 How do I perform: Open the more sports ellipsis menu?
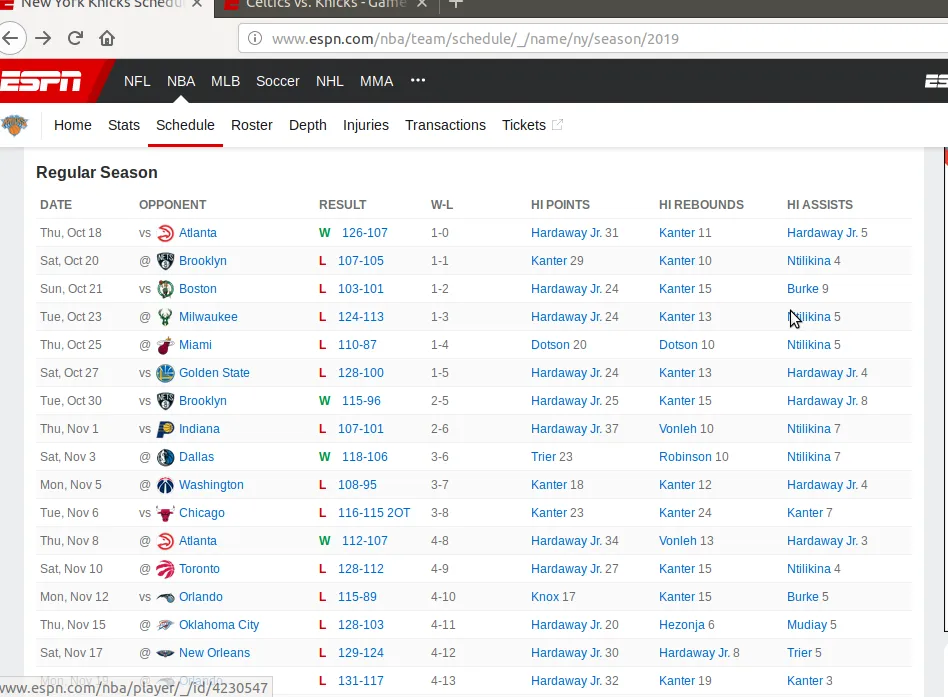418,80
